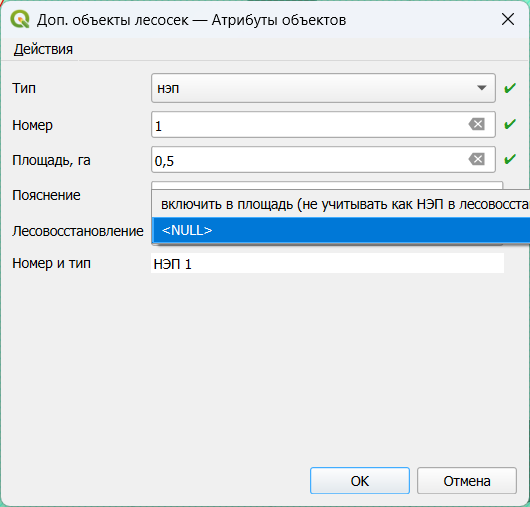Clear the Площадь, га field with its clear icon
Viewport: 530px width, 507px height.
click(x=477, y=159)
